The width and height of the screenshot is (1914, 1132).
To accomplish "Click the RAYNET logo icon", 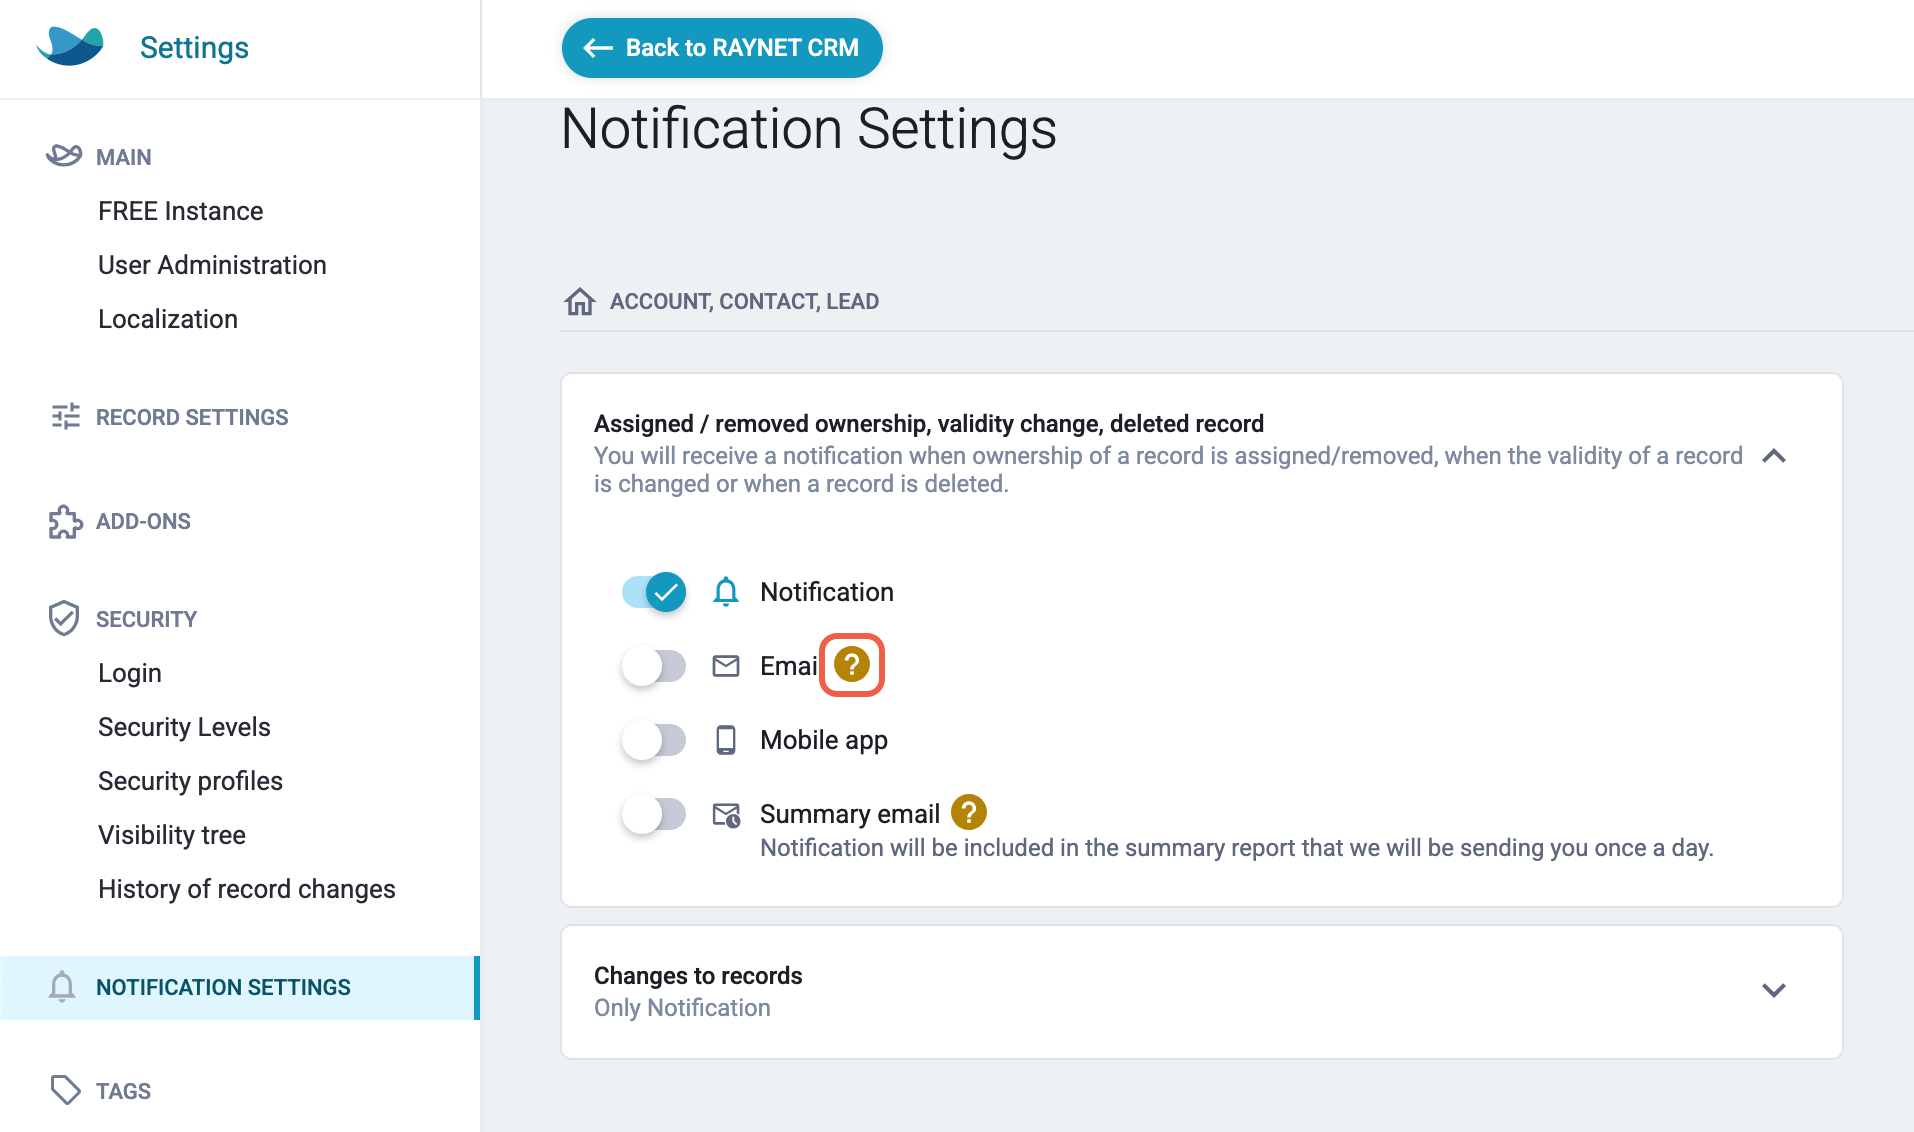I will click(x=70, y=46).
